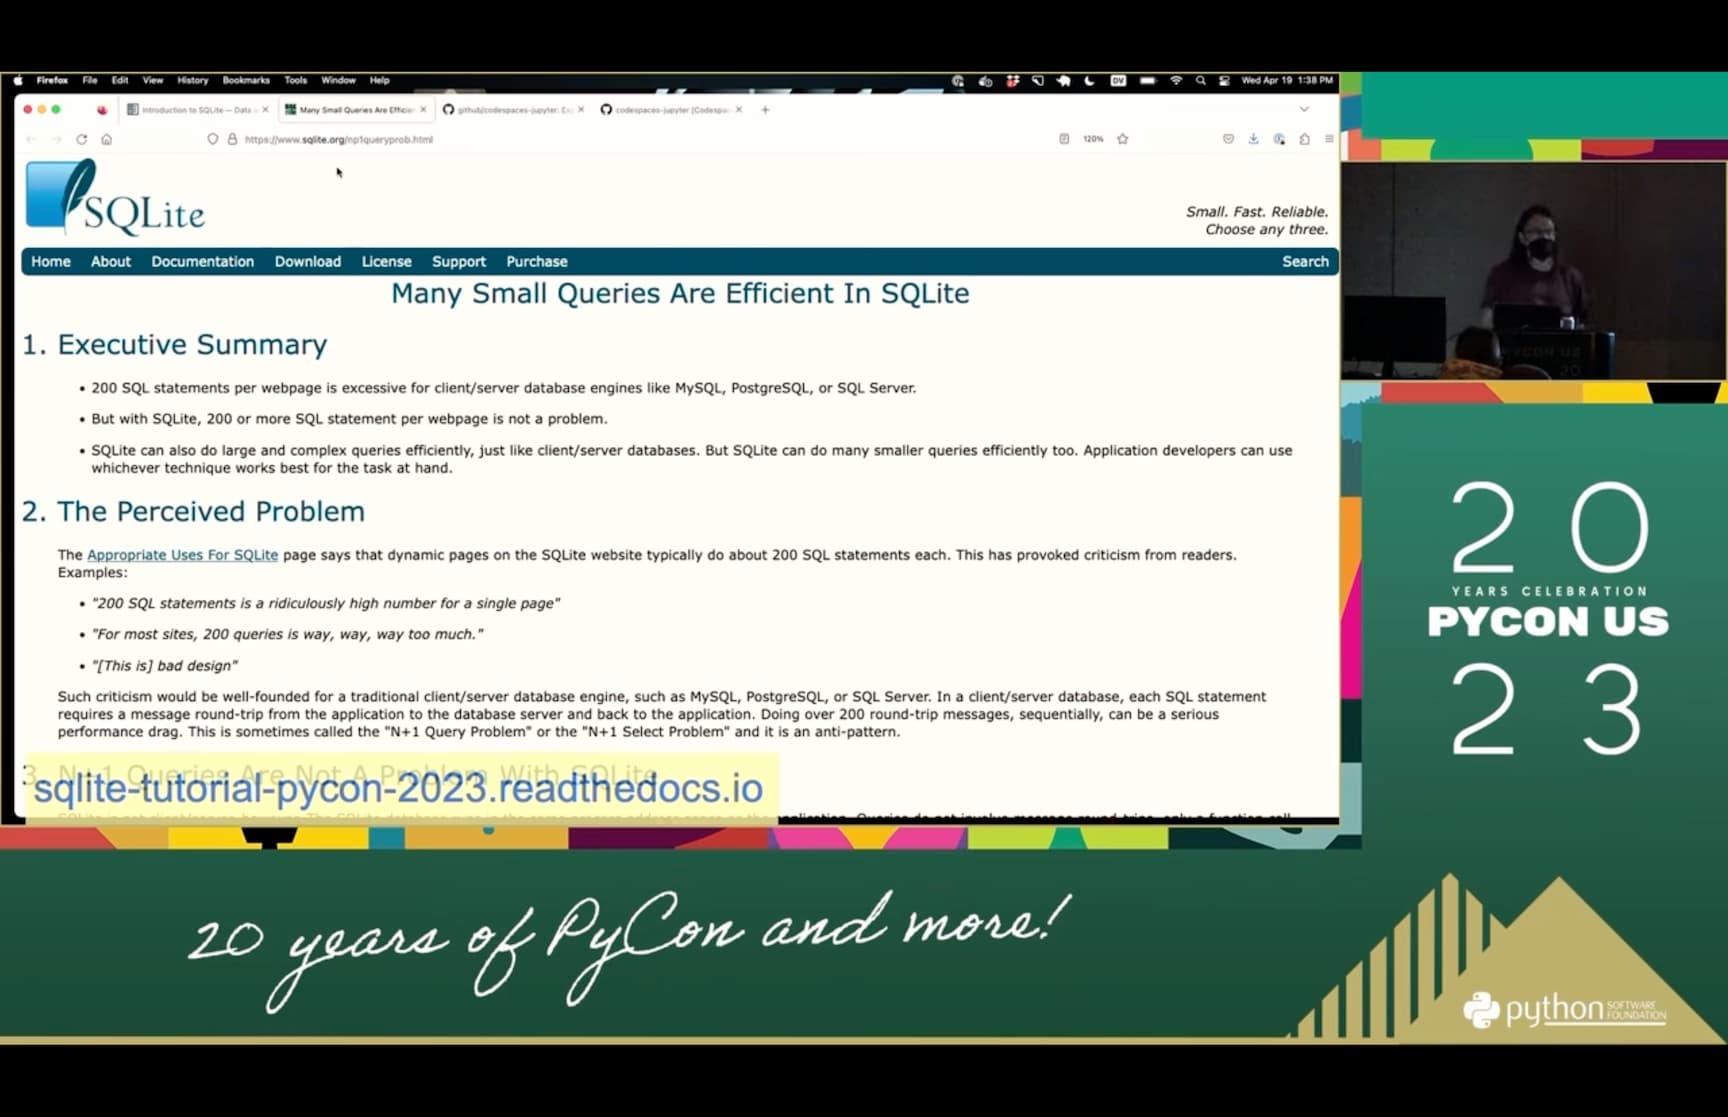Follow the Appropriate Uses For SQLite link
This screenshot has width=1728, height=1117.
tap(182, 554)
